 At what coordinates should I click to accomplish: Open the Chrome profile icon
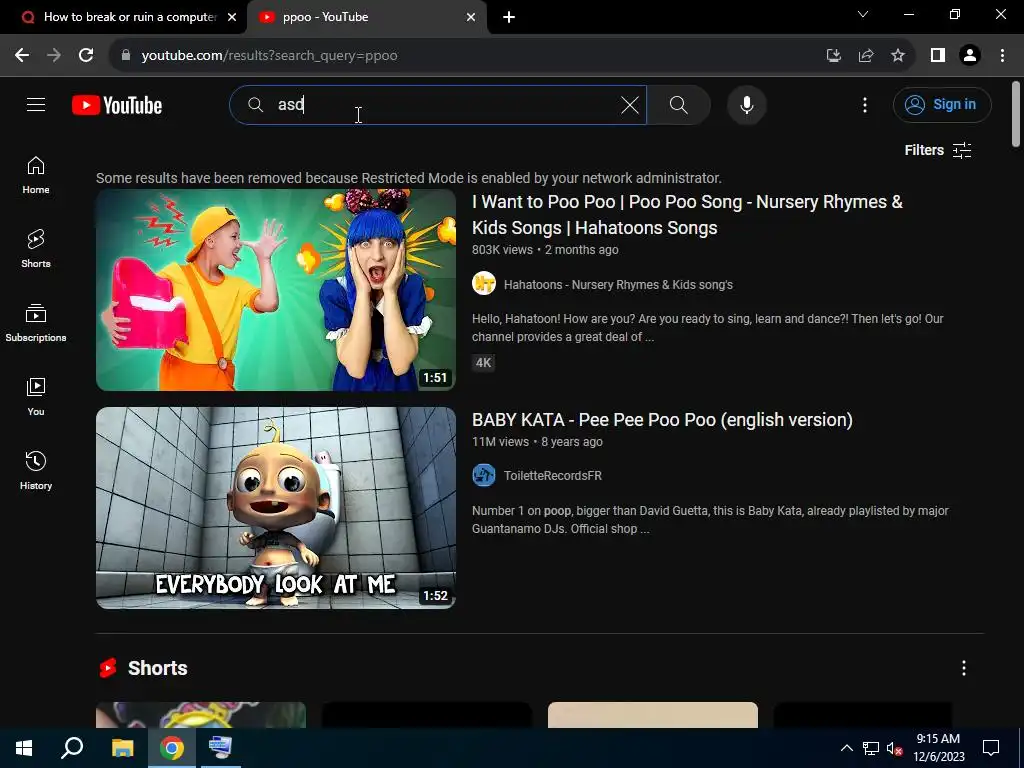[x=970, y=56]
